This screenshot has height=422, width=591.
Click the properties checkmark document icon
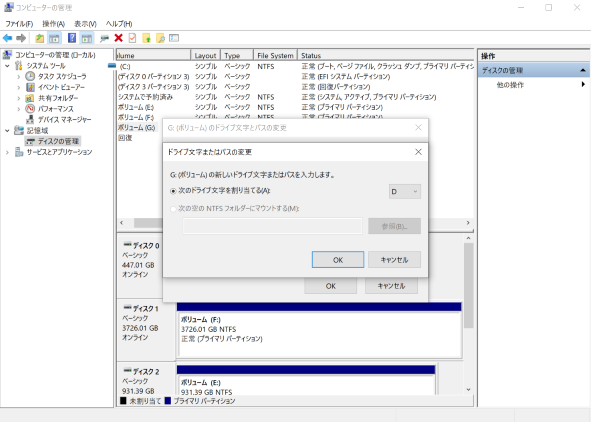132,38
